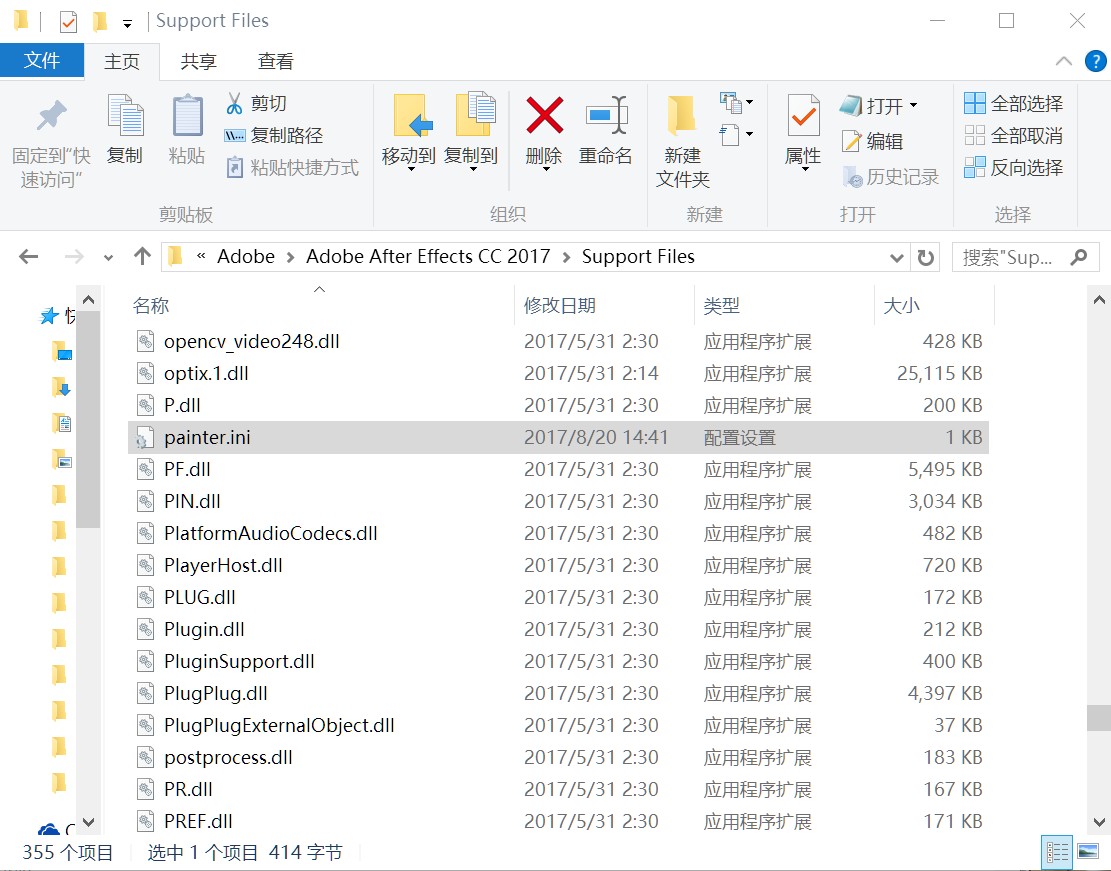Invert selection using 反向选择

click(1014, 168)
